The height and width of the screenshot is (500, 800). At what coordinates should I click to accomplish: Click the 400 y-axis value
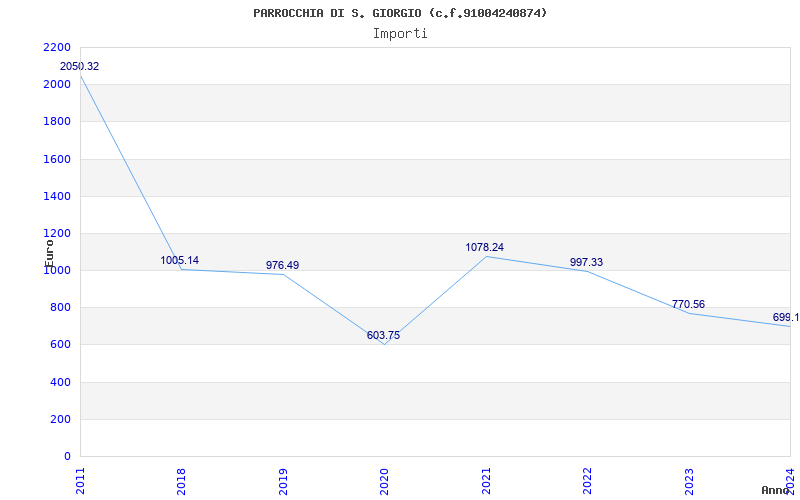pos(60,383)
